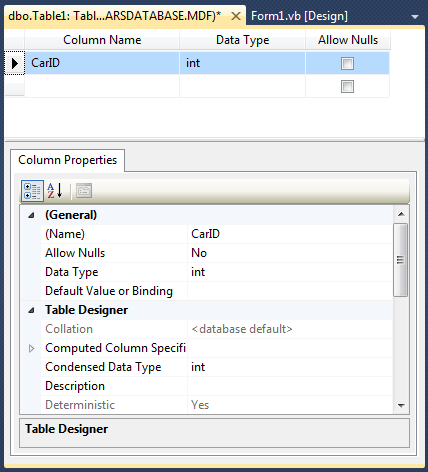Click the empty row's selector cell

click(x=15, y=86)
